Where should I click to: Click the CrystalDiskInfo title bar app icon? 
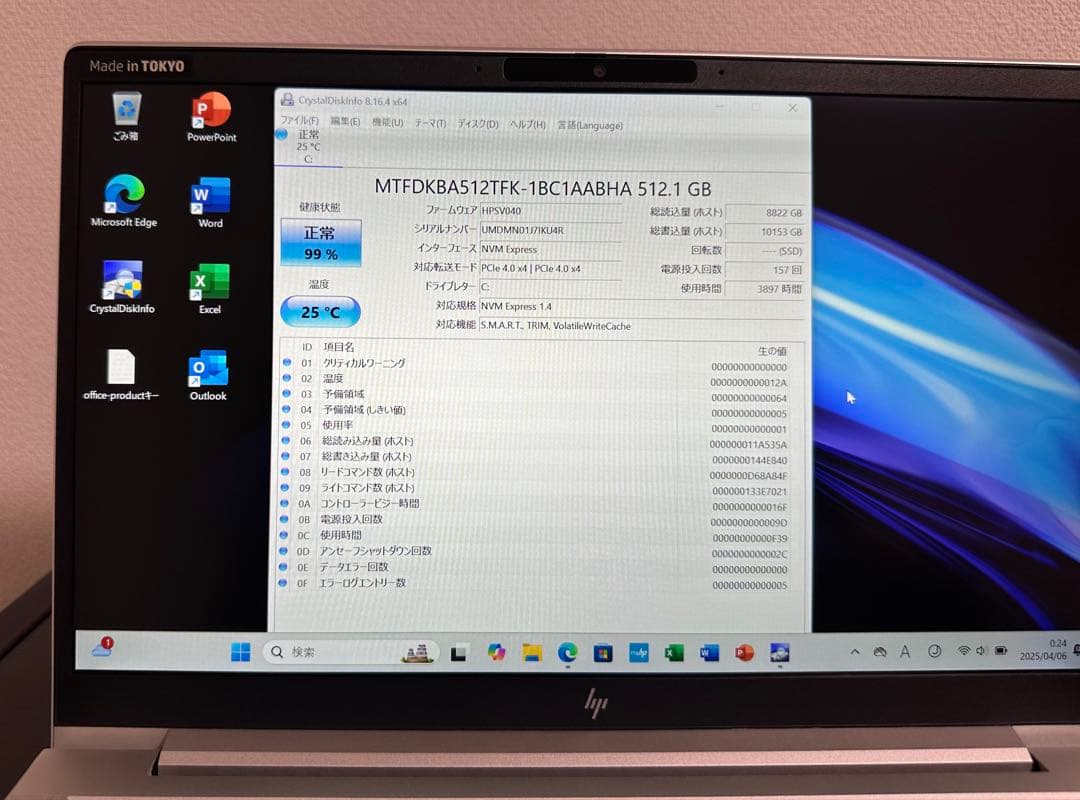click(287, 100)
